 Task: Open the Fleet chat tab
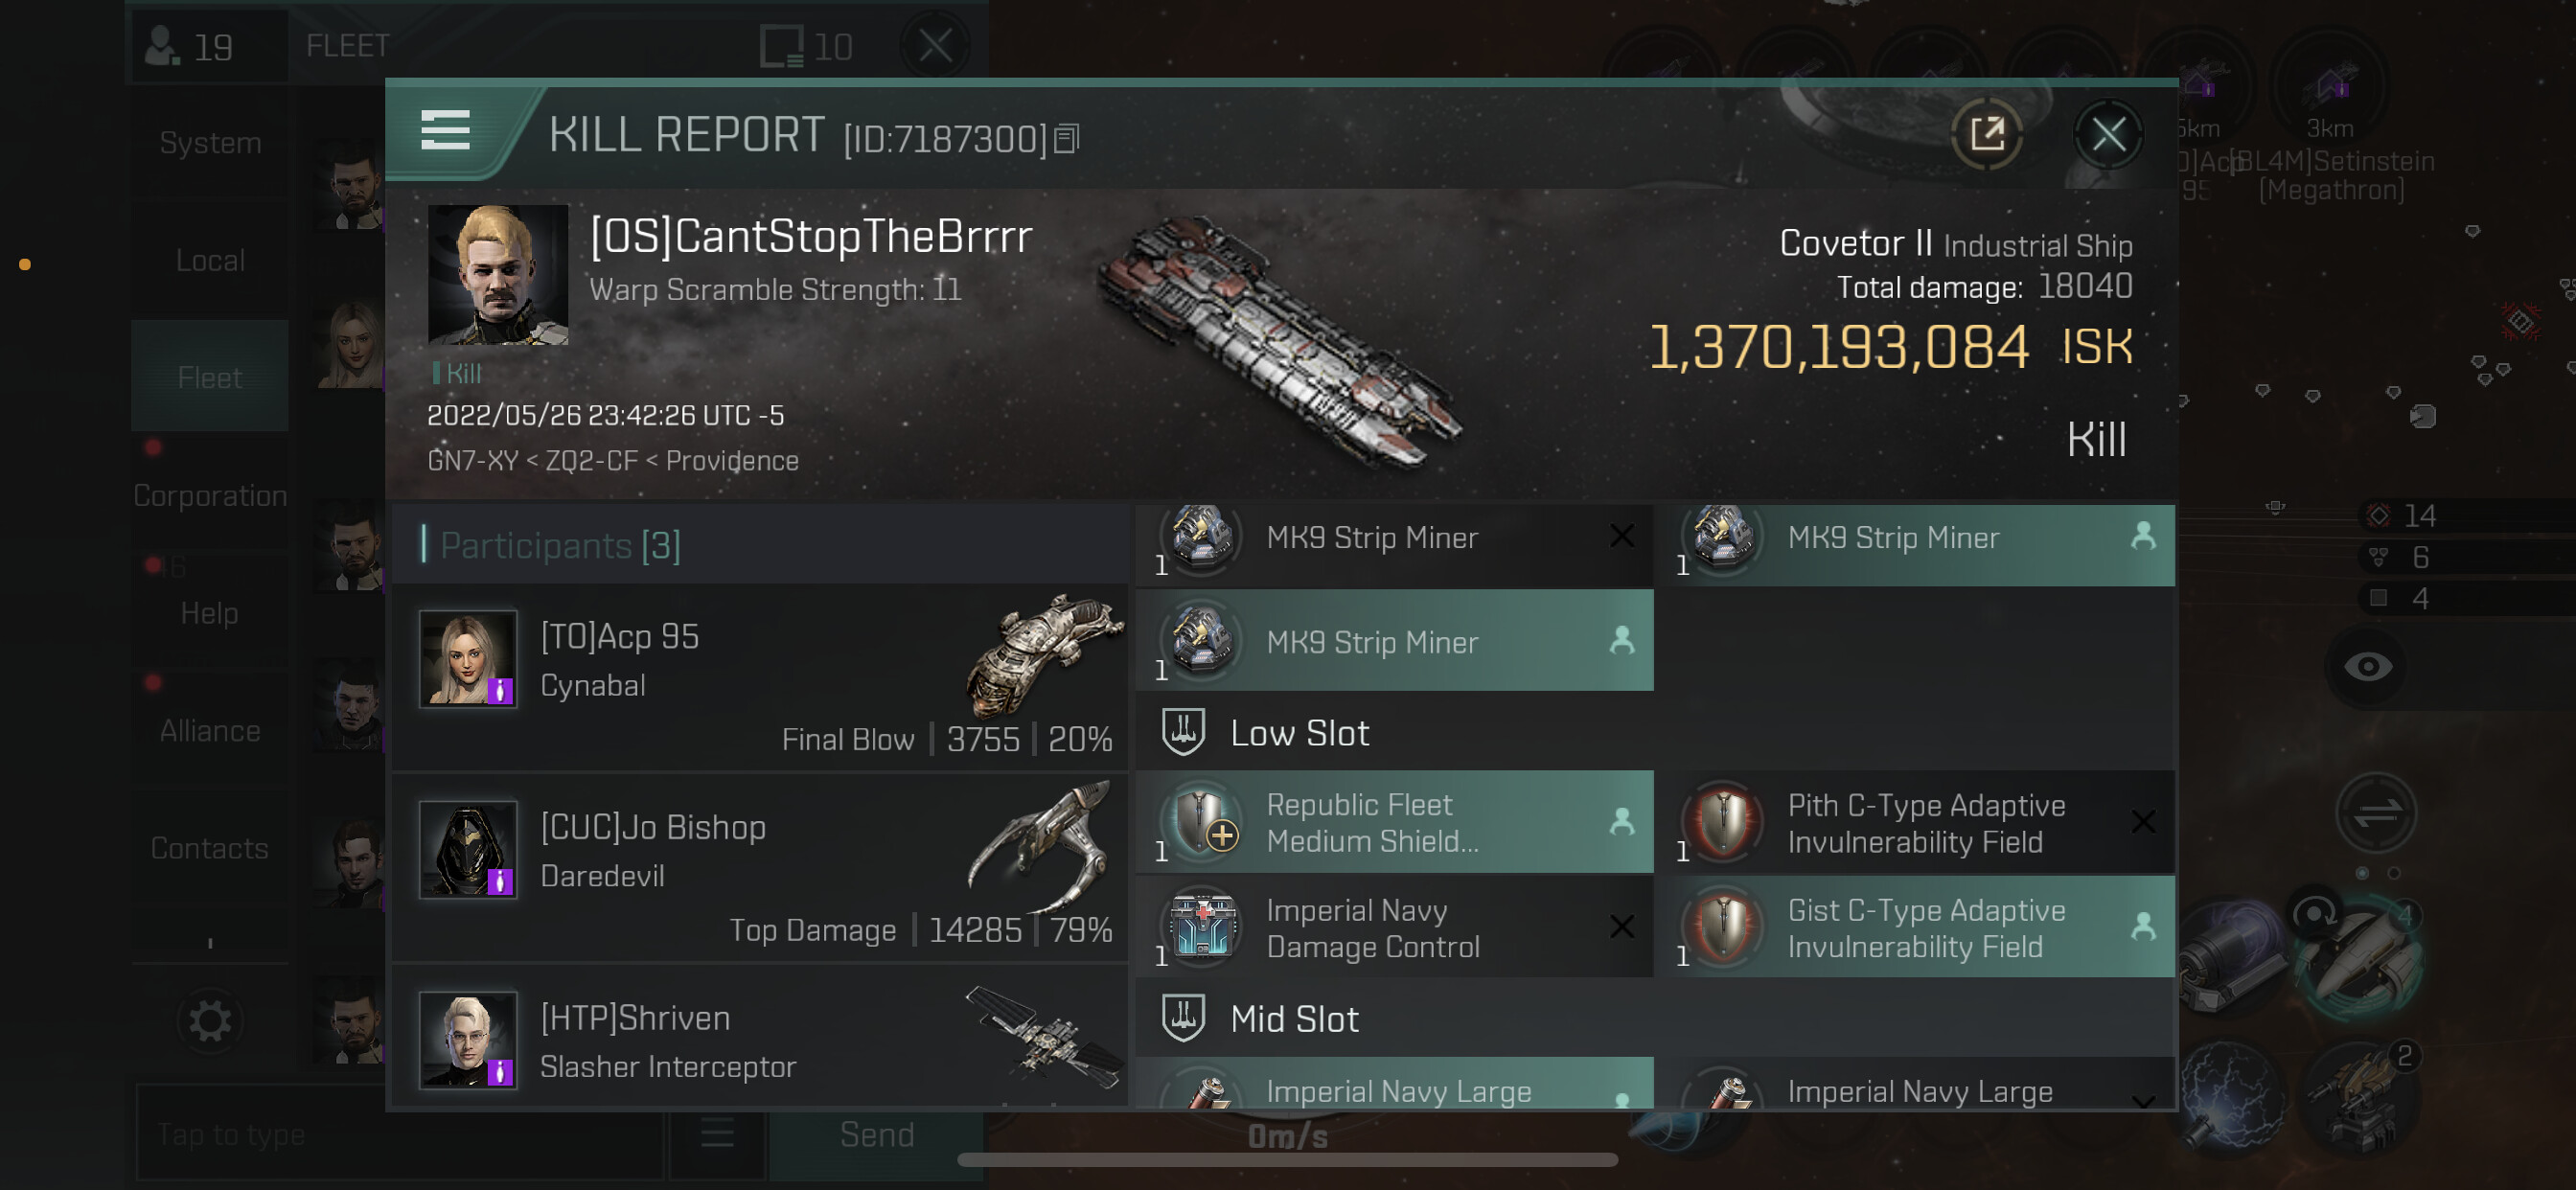tap(210, 377)
